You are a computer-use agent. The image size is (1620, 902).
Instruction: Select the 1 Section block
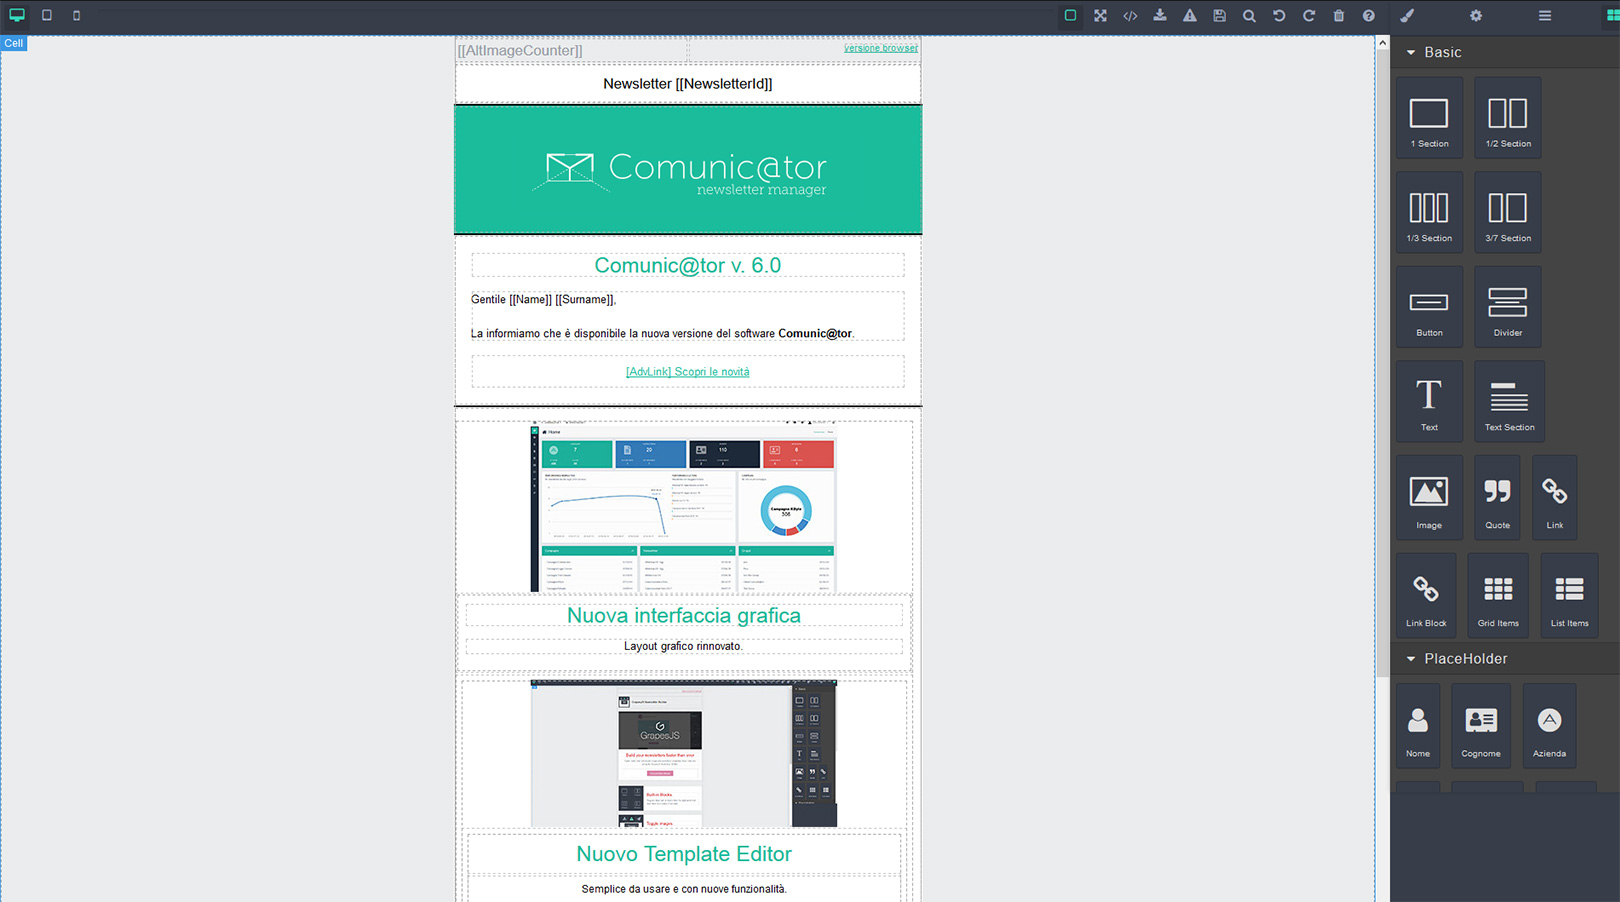pos(1429,118)
